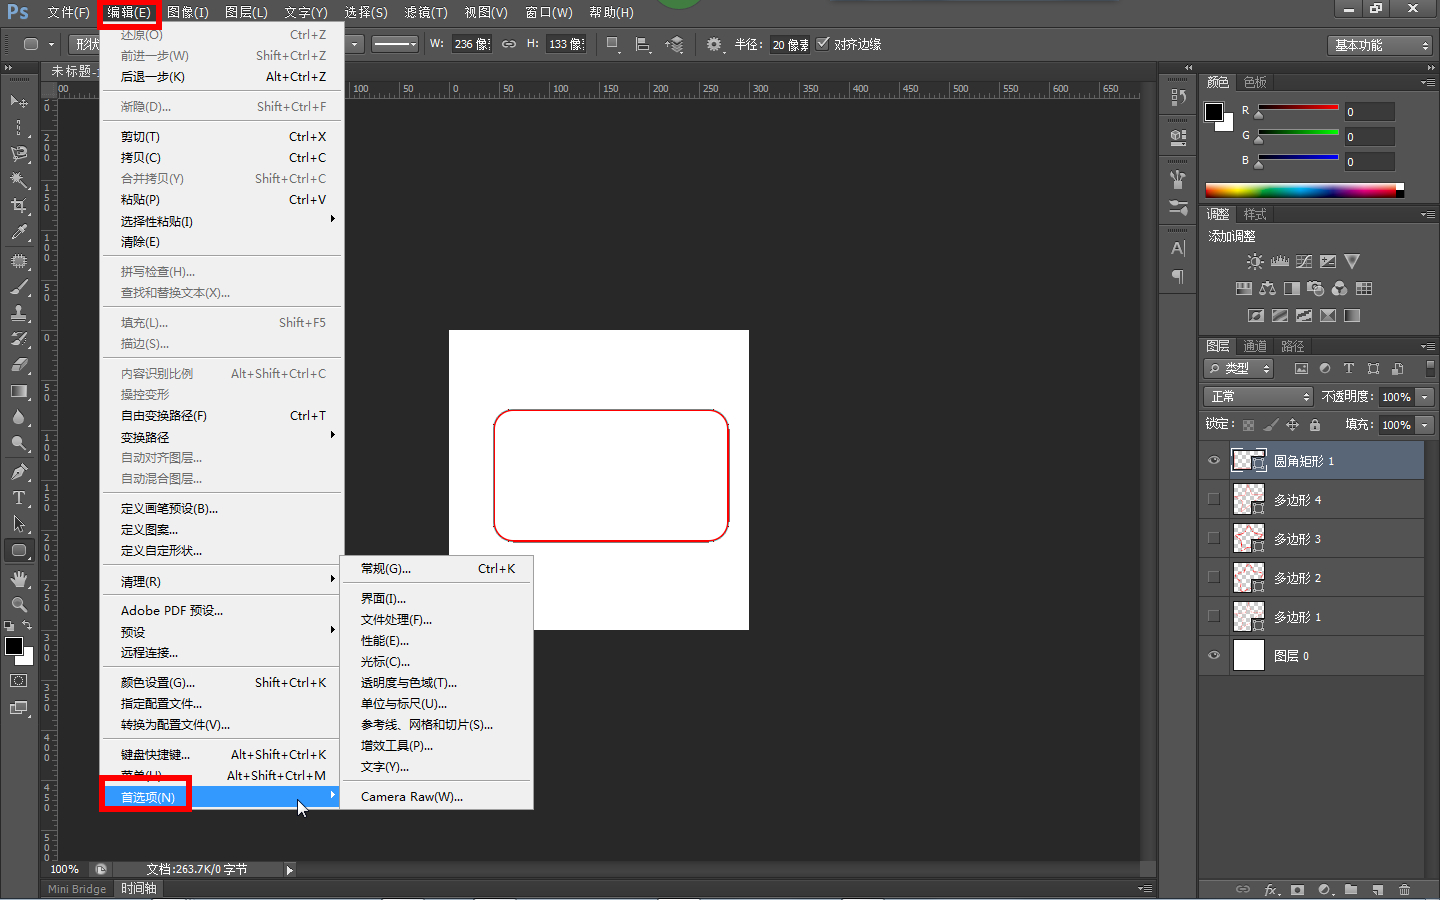The height and width of the screenshot is (900, 1440).
Task: Select the Pen tool
Action: [19, 471]
